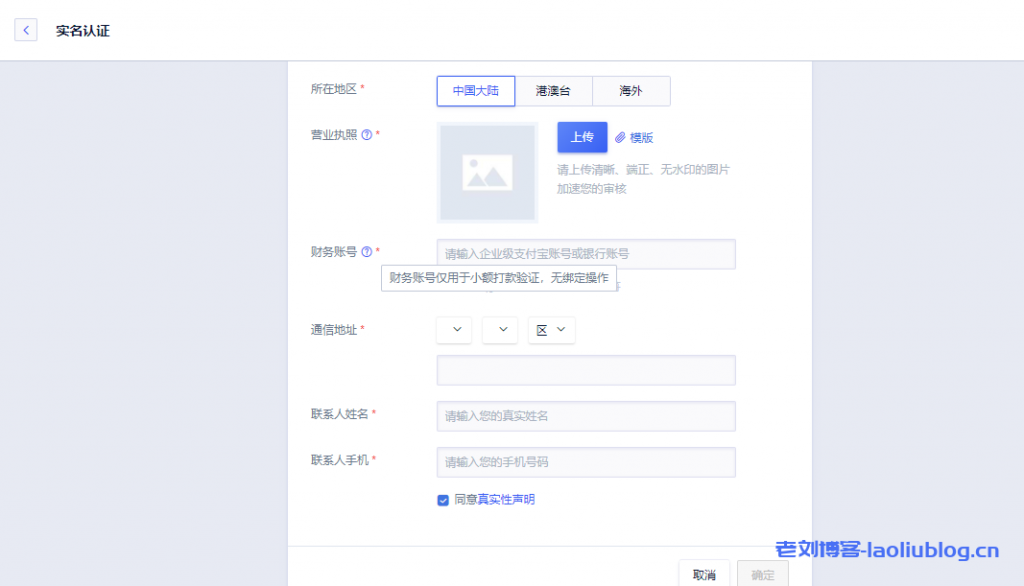The width and height of the screenshot is (1024, 586).
Task: Select the 中国大陆 region option
Action: 476,91
